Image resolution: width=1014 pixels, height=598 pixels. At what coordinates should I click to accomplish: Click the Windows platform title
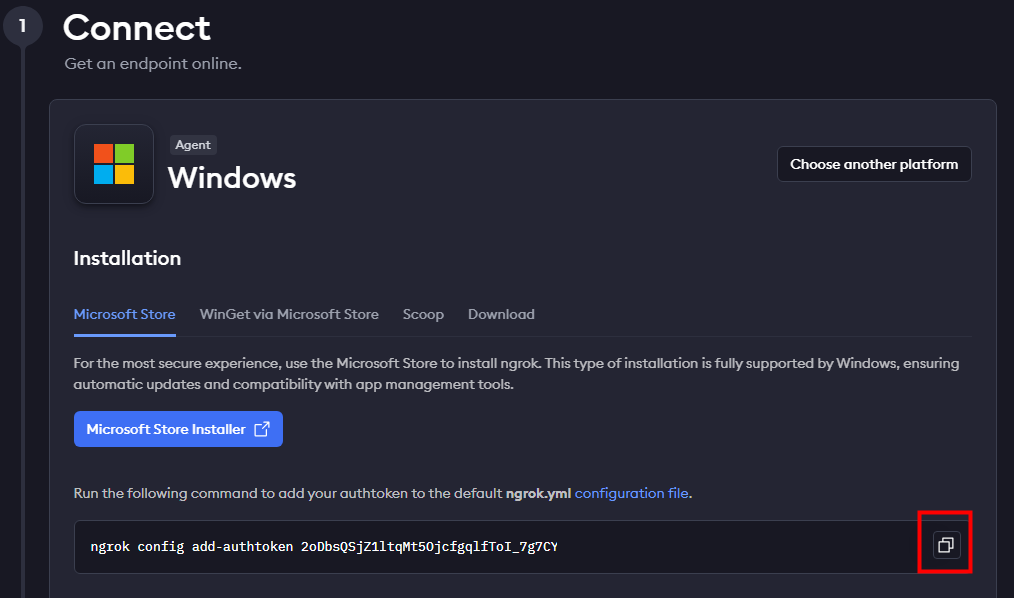coord(232,178)
